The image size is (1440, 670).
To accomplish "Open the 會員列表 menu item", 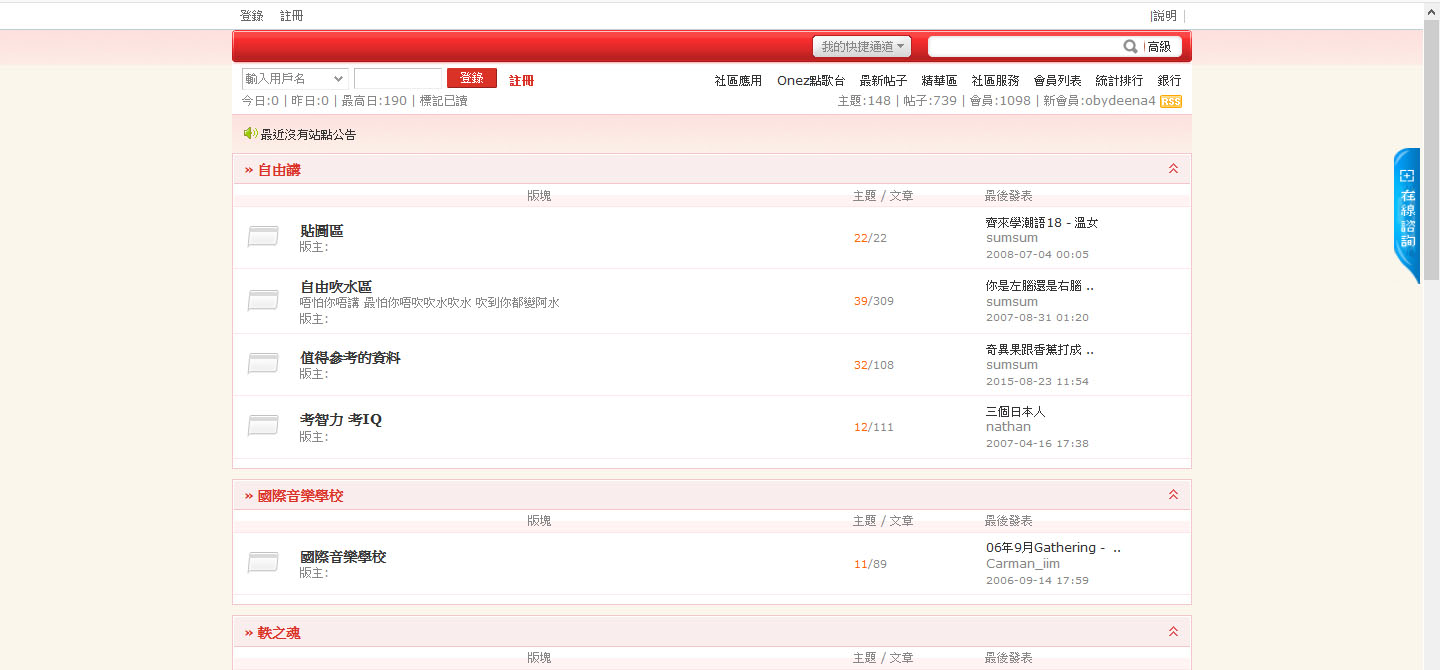I will point(1057,81).
